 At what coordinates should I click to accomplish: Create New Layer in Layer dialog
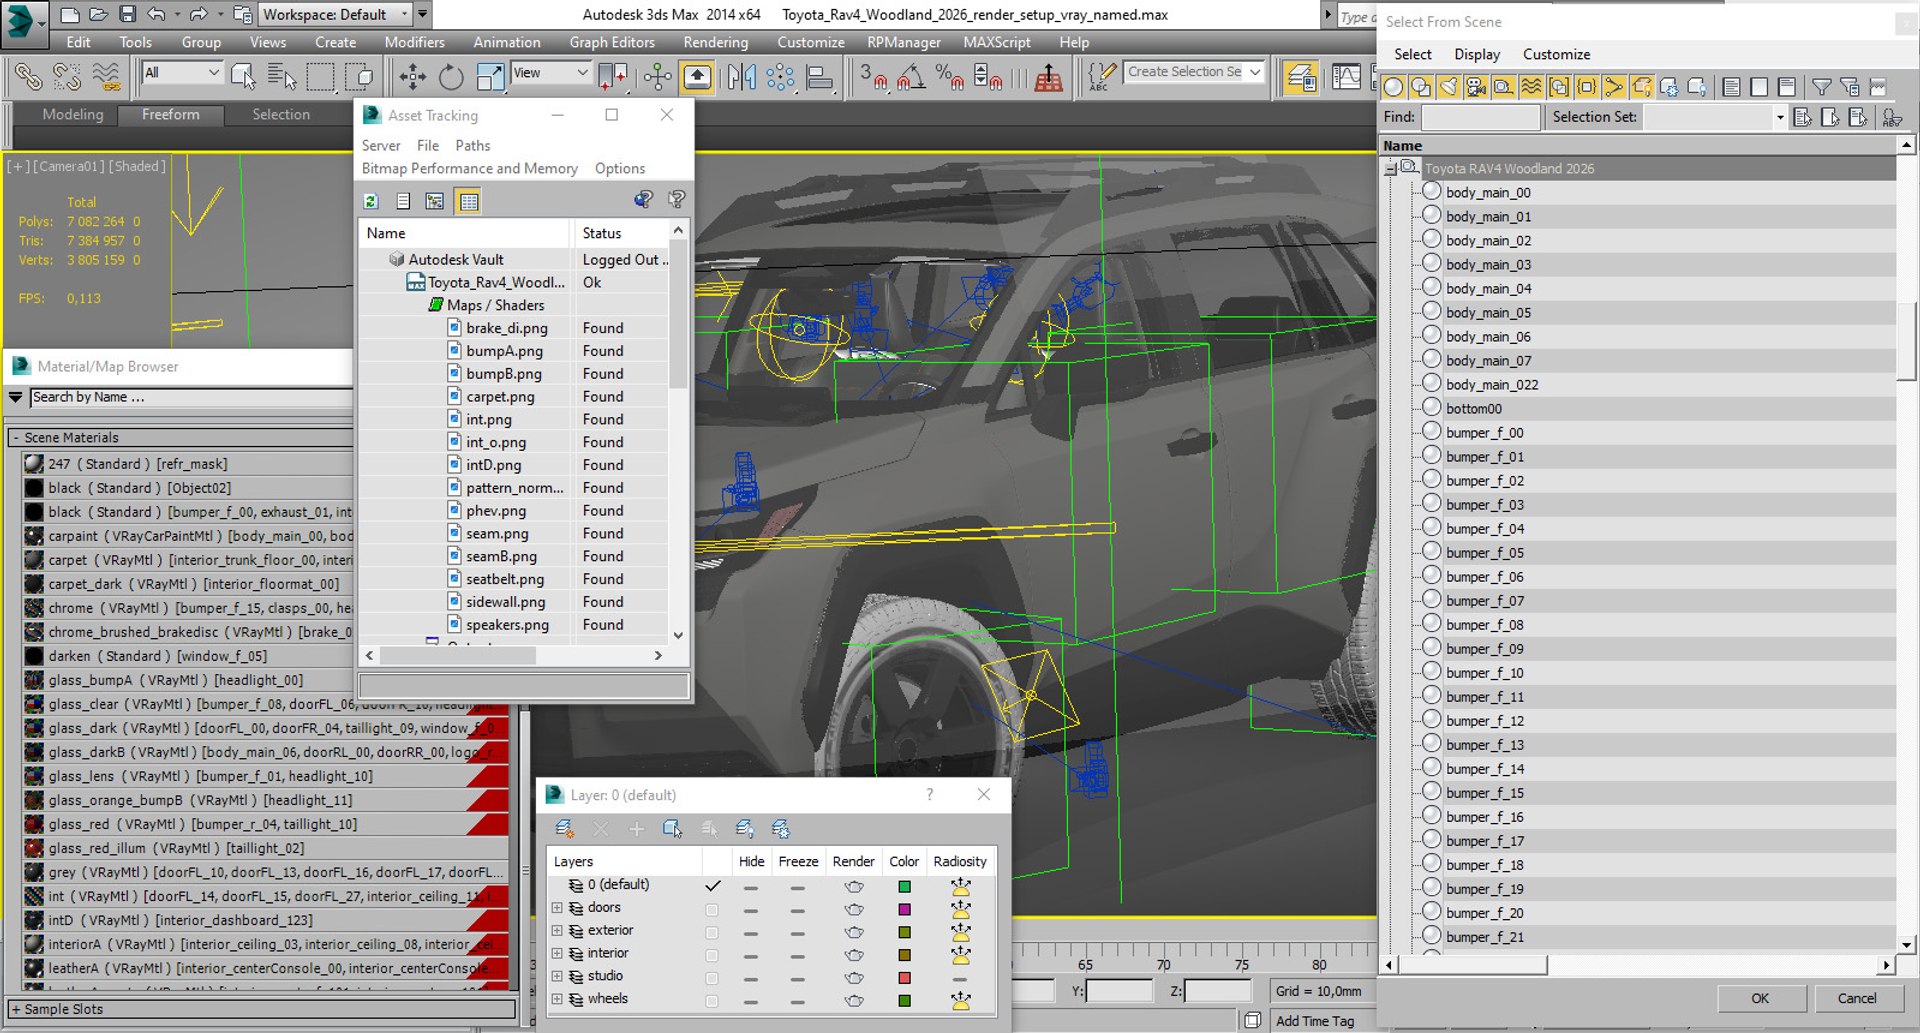564,828
